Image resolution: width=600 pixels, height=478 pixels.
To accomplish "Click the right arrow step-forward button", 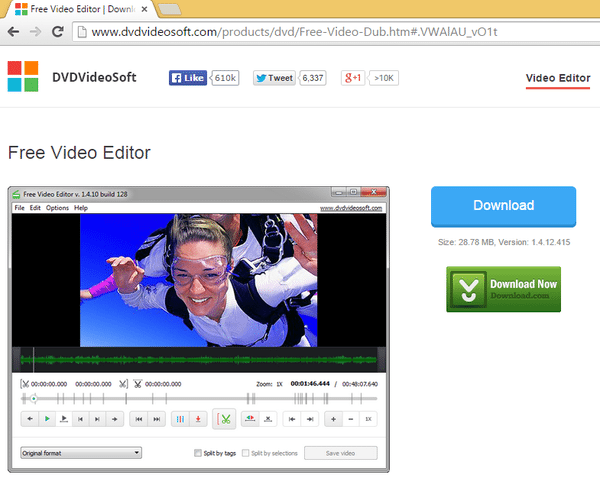I will pos(114,419).
